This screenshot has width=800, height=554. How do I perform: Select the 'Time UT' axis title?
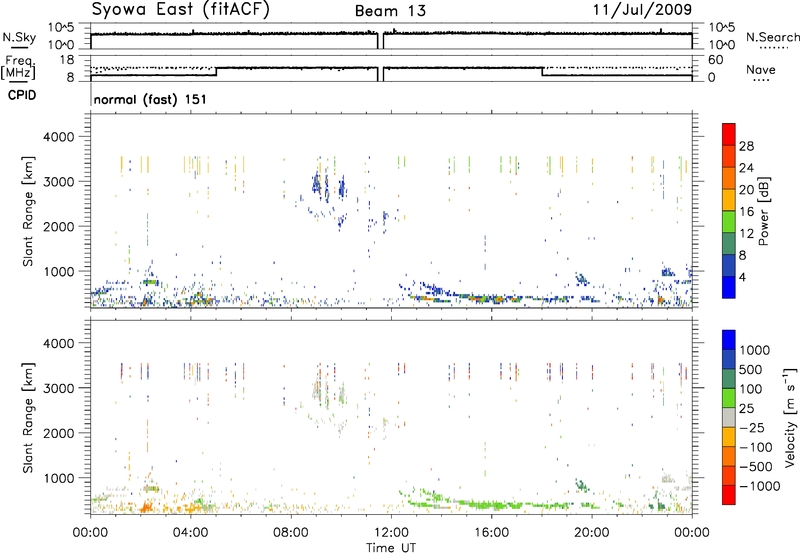pos(391,548)
